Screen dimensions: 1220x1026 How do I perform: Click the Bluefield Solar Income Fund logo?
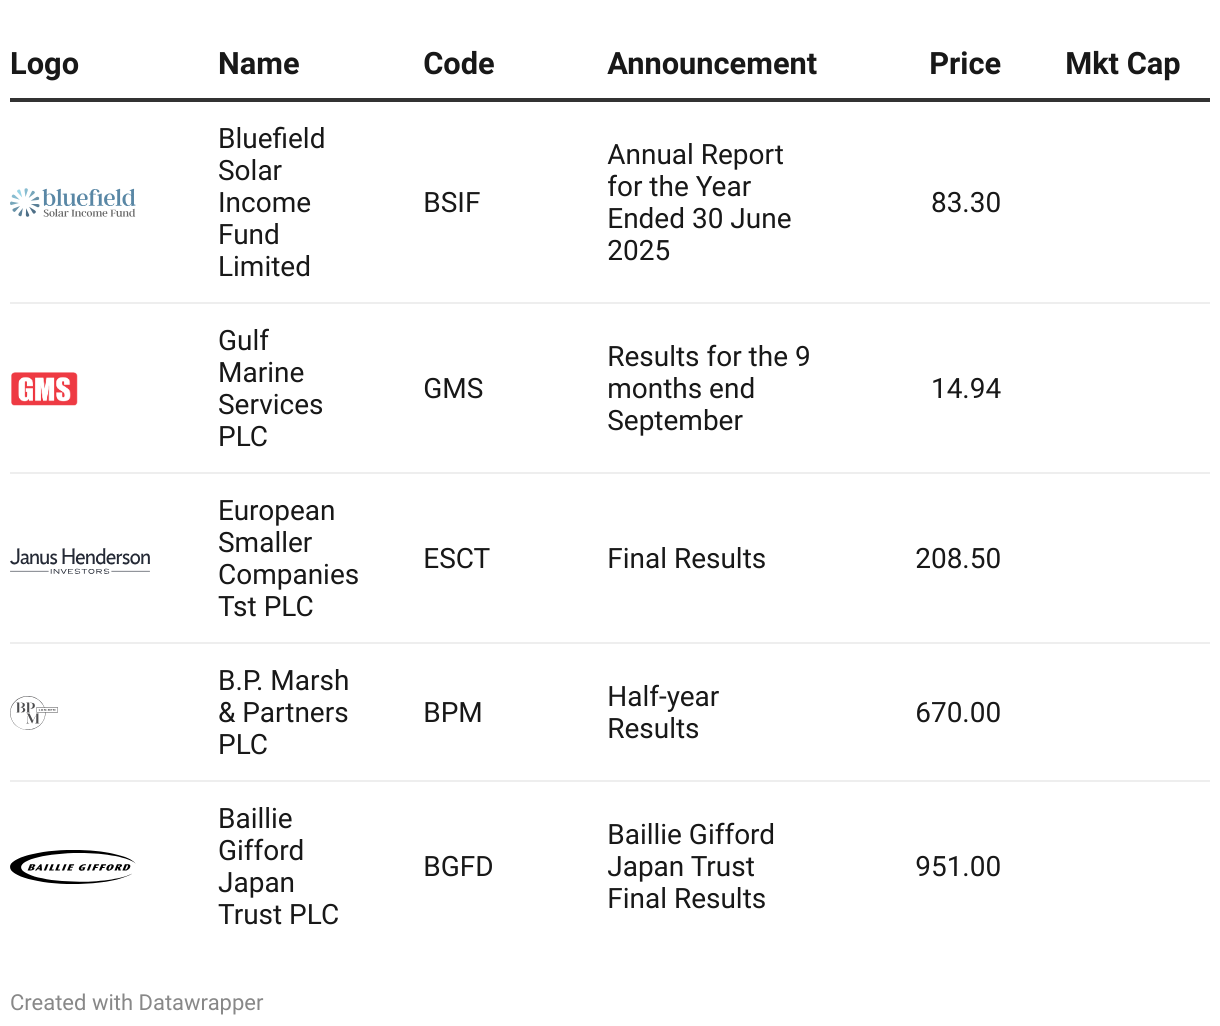(73, 203)
